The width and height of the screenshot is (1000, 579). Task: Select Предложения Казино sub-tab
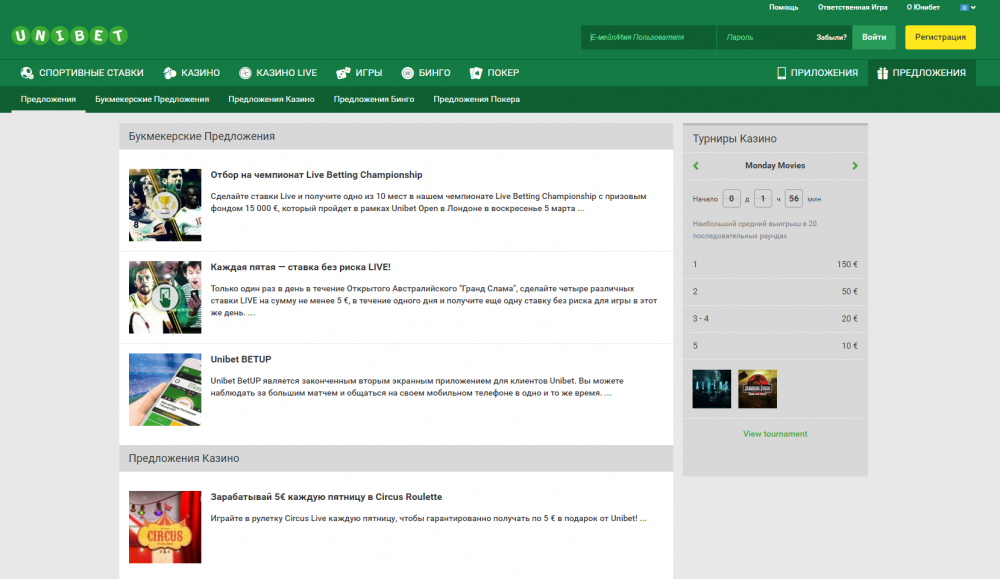pos(271,99)
